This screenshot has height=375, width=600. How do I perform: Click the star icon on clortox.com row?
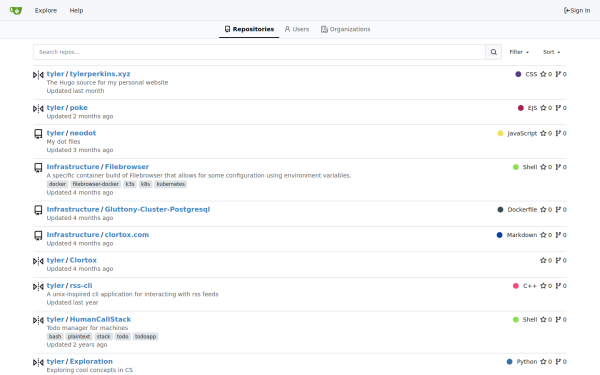[x=543, y=235]
